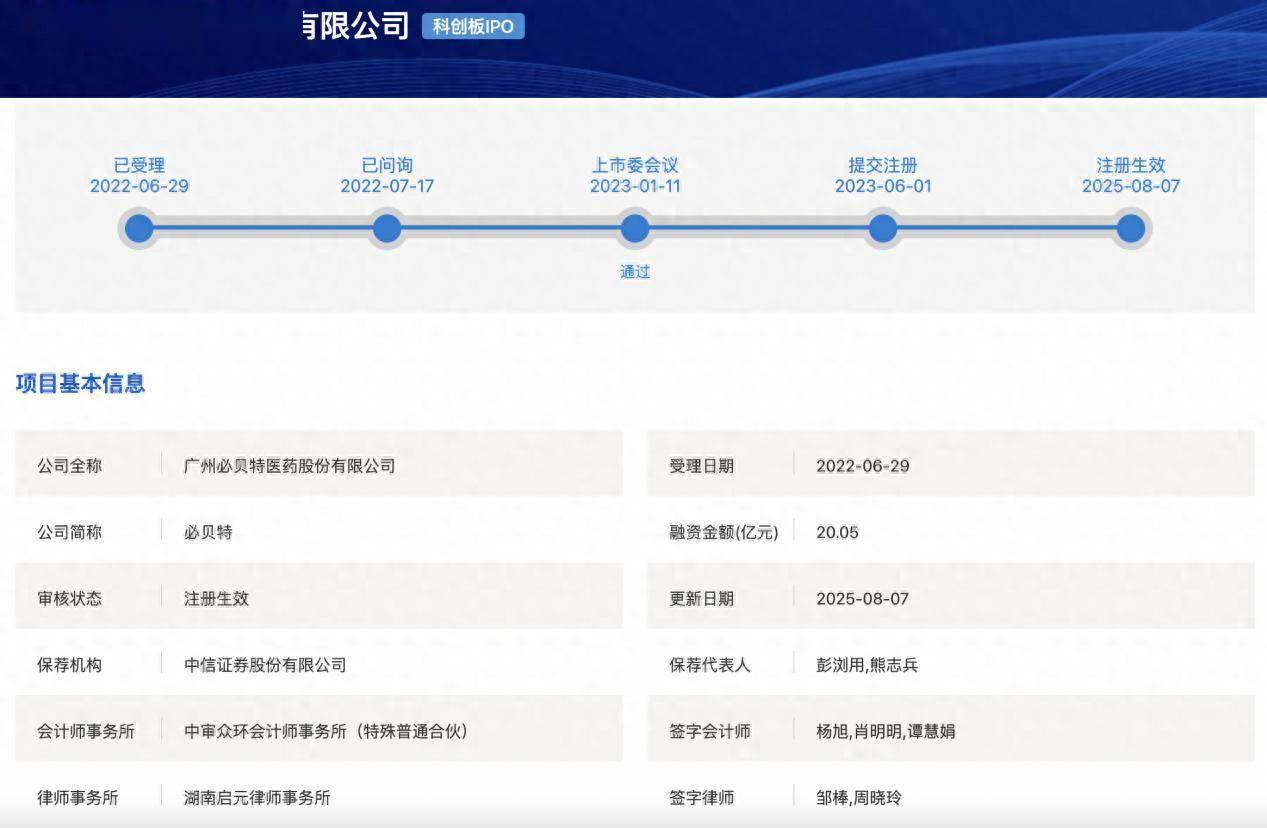Image resolution: width=1267 pixels, height=828 pixels.
Task: Click the 公司全称 field label
Action: coord(69,465)
